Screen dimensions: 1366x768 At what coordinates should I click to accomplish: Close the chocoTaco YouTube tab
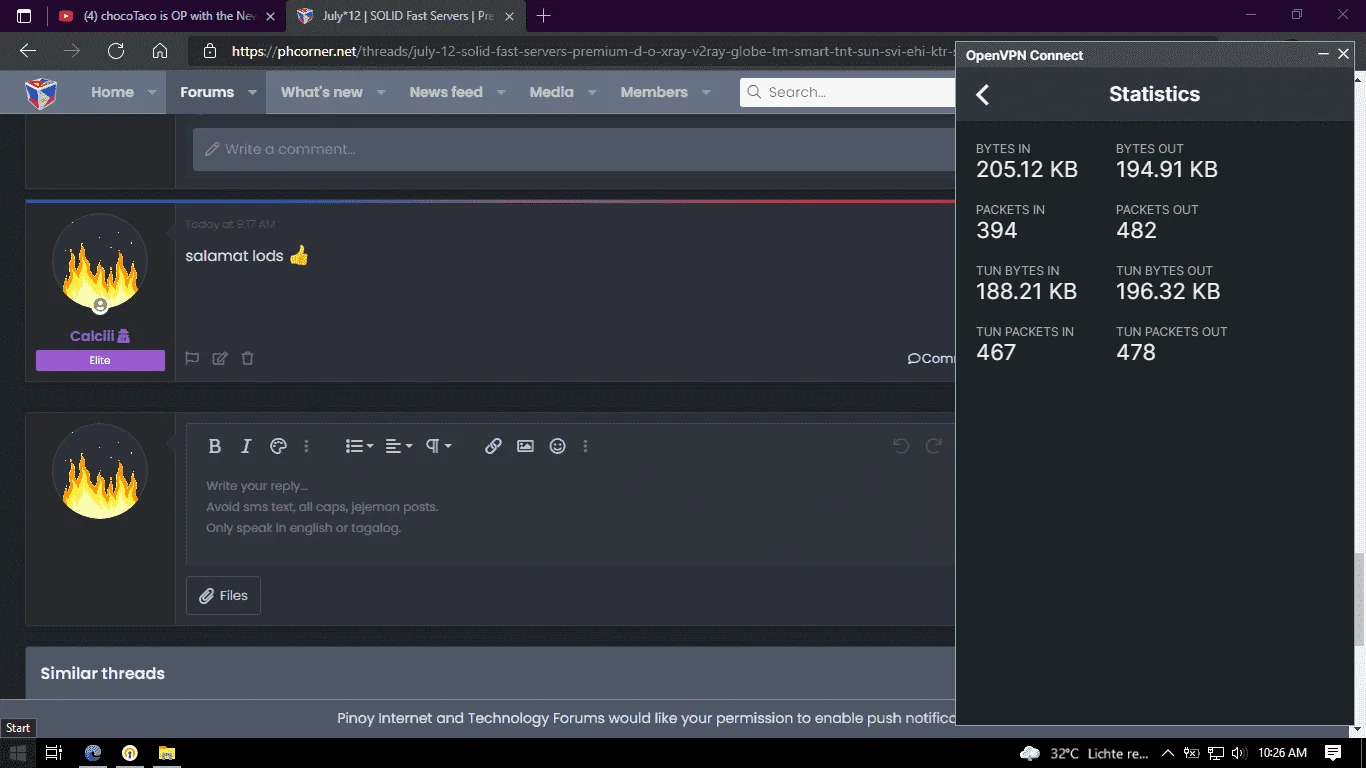pyautogui.click(x=270, y=16)
